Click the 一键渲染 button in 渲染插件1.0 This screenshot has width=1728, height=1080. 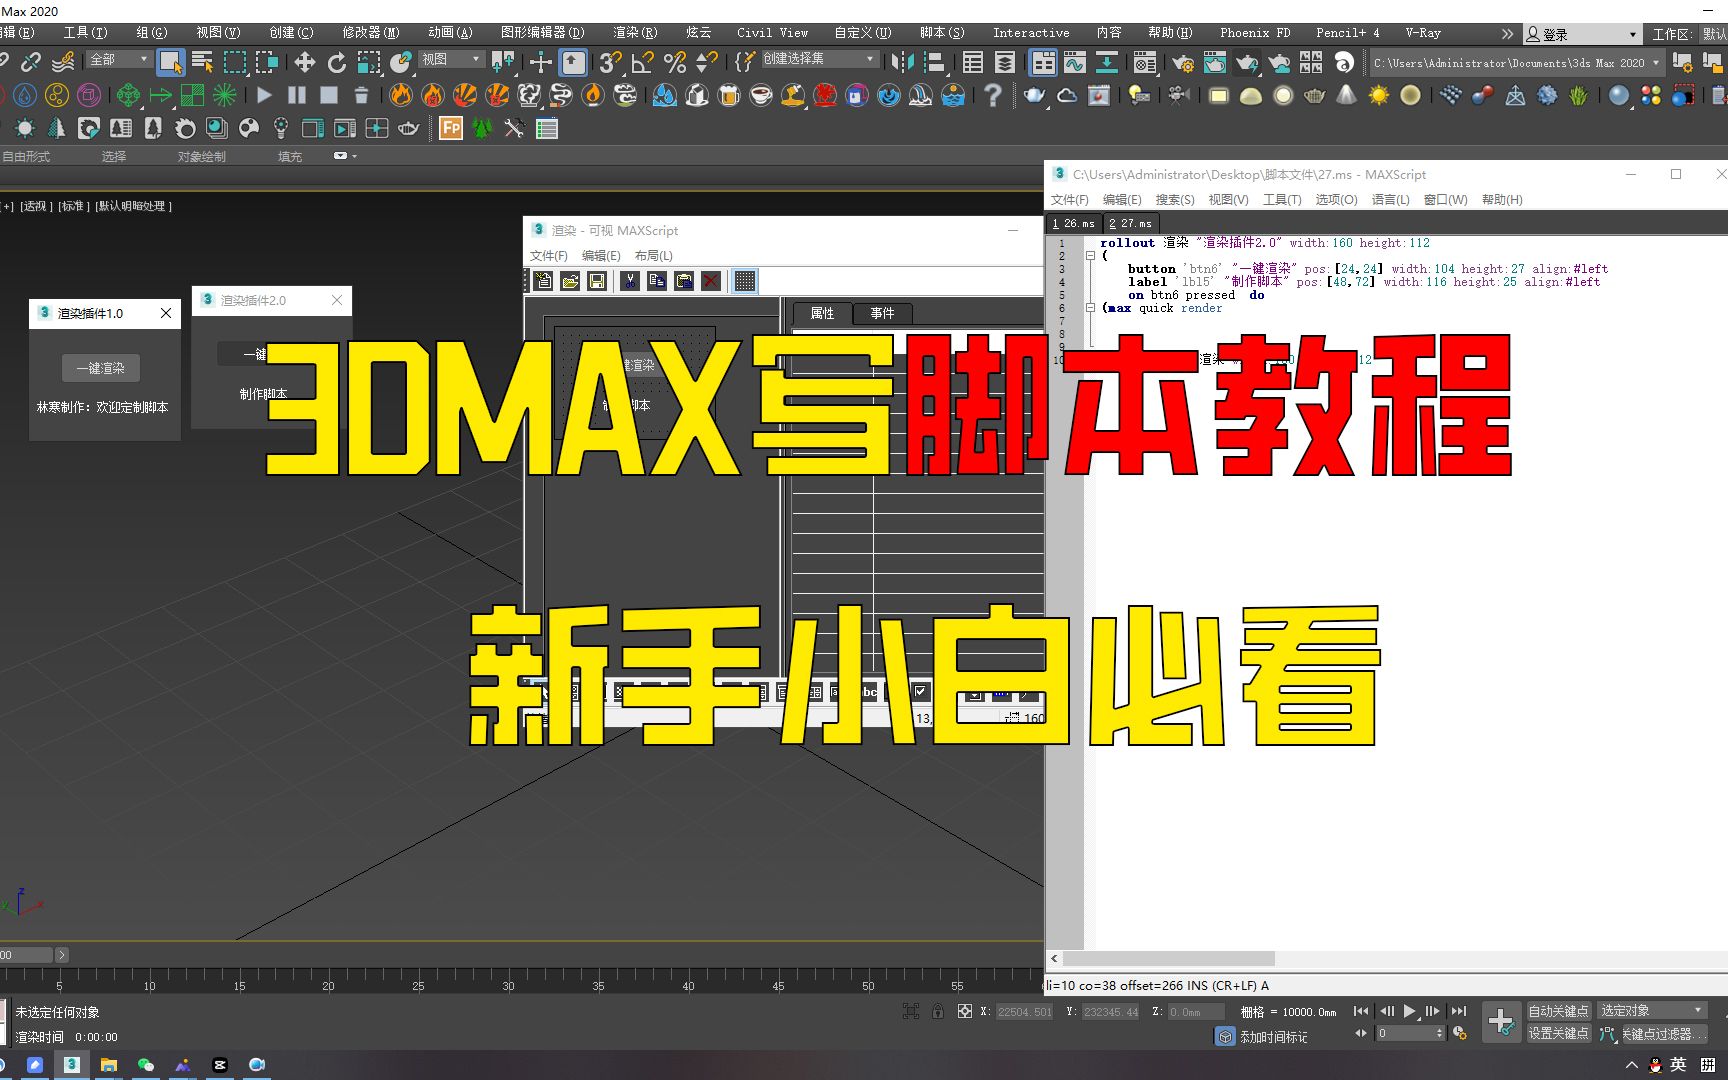[x=100, y=367]
